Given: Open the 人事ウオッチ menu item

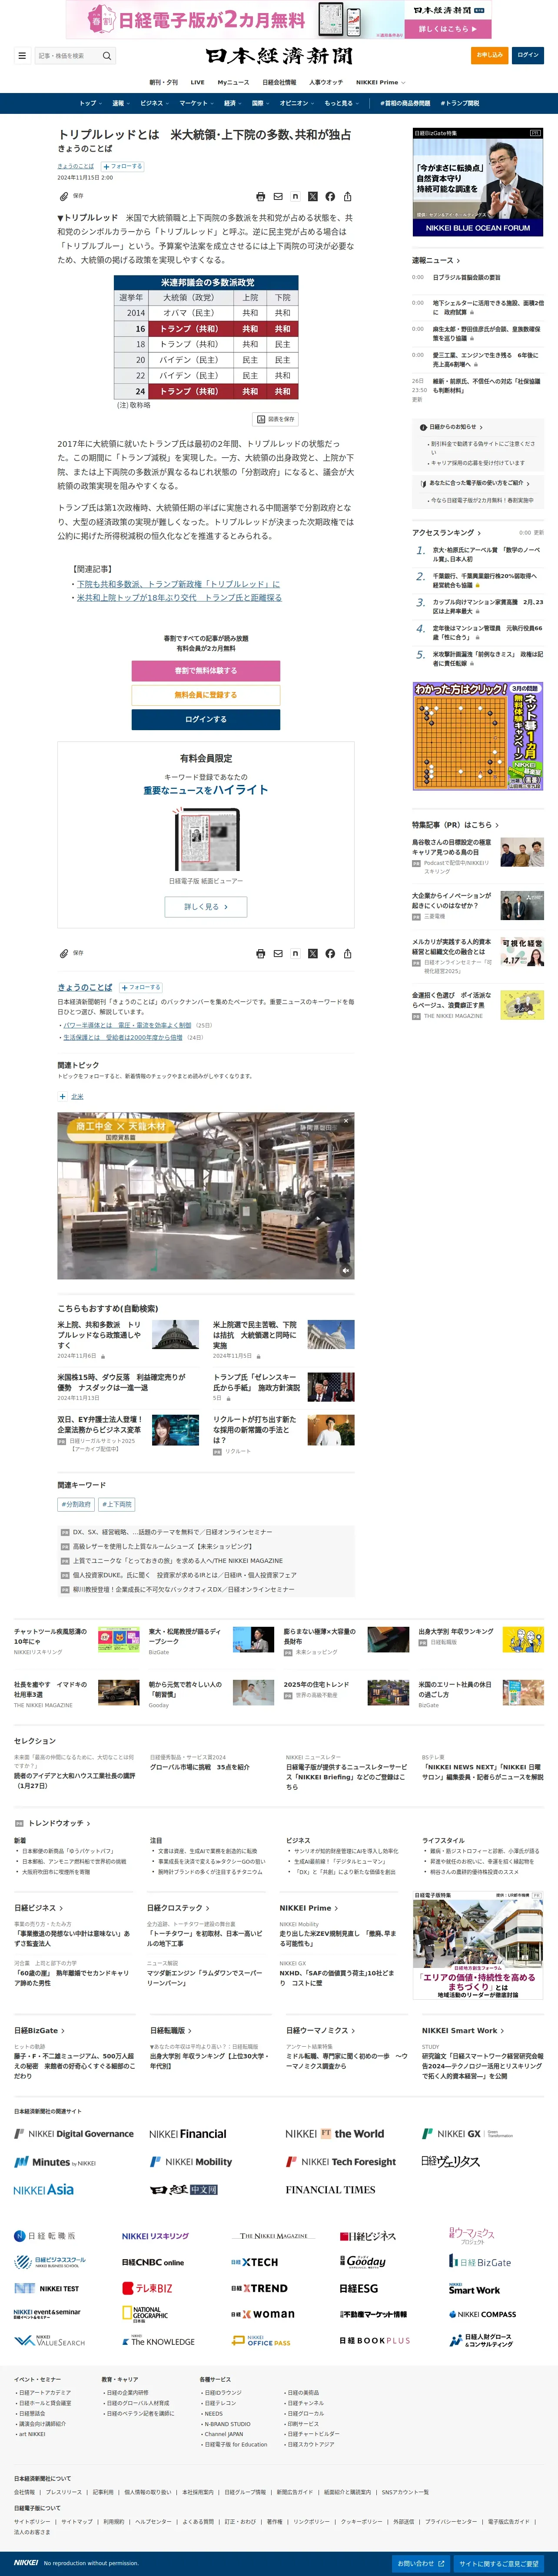Looking at the screenshot, I should click(x=326, y=82).
